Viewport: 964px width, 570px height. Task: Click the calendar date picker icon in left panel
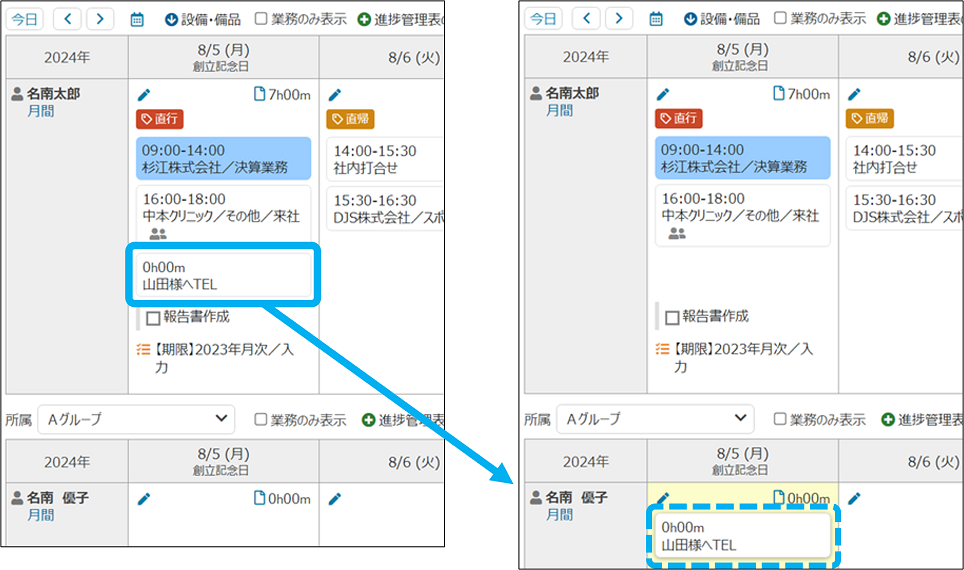point(137,19)
